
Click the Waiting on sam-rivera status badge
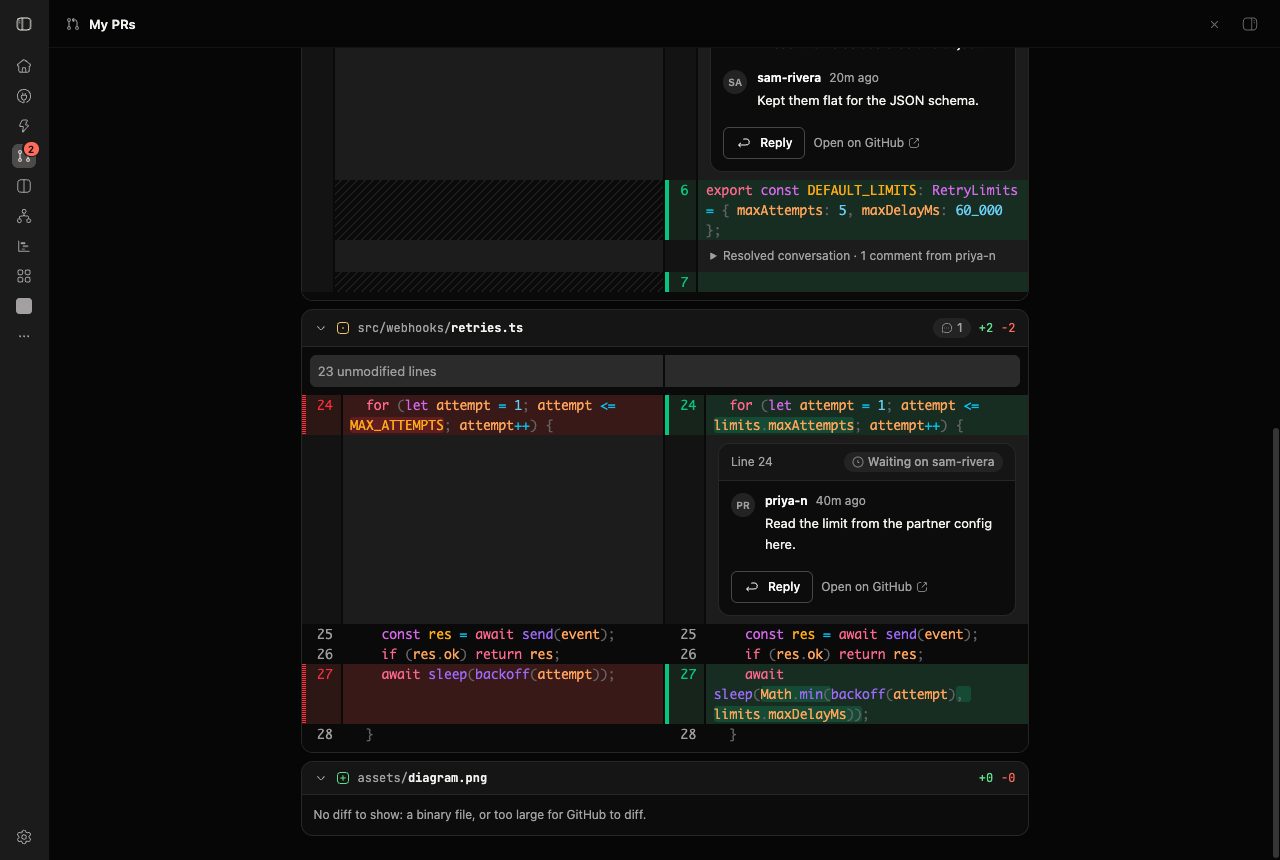923,462
